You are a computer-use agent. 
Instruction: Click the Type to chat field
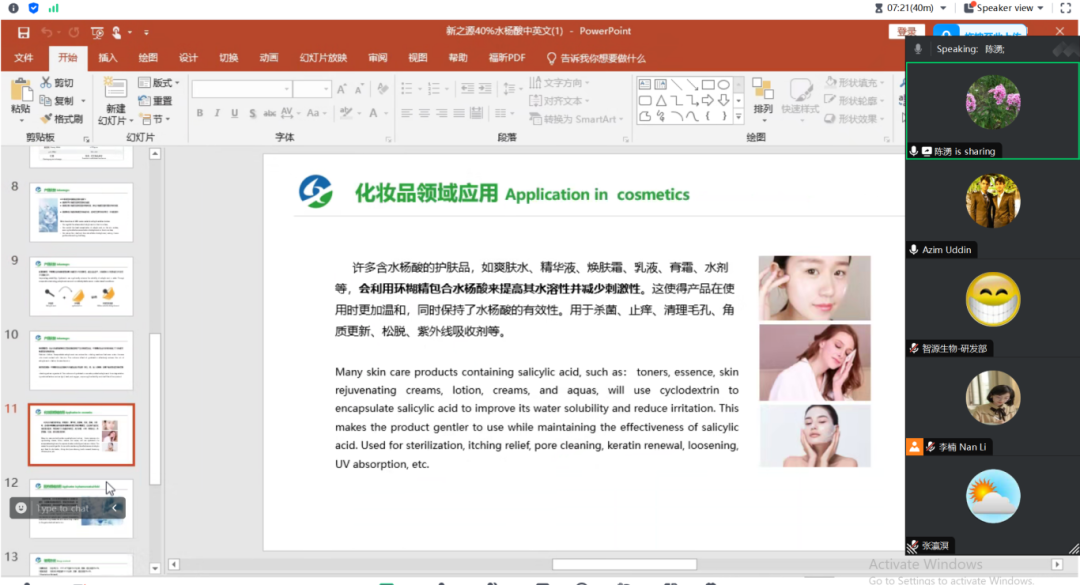click(x=65, y=508)
